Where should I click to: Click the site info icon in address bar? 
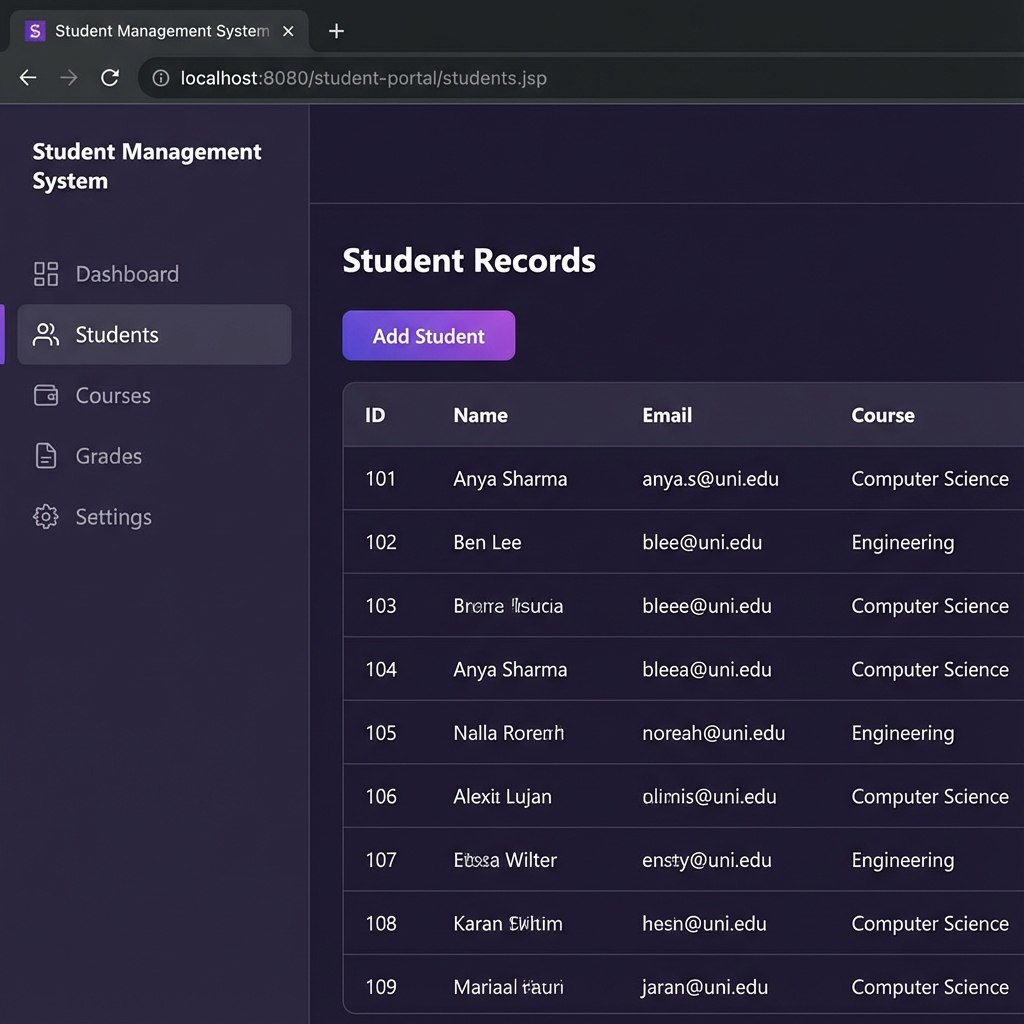click(x=160, y=77)
